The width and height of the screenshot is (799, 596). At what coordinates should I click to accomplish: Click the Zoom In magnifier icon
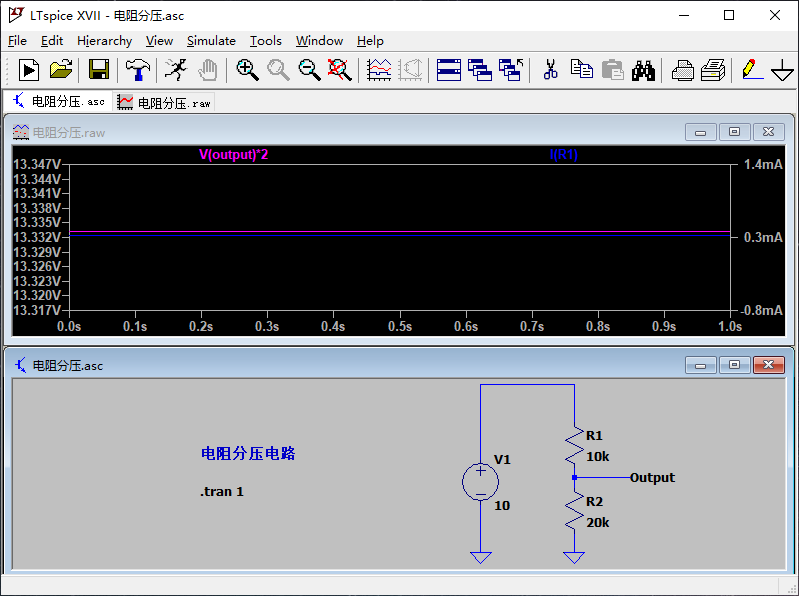247,69
